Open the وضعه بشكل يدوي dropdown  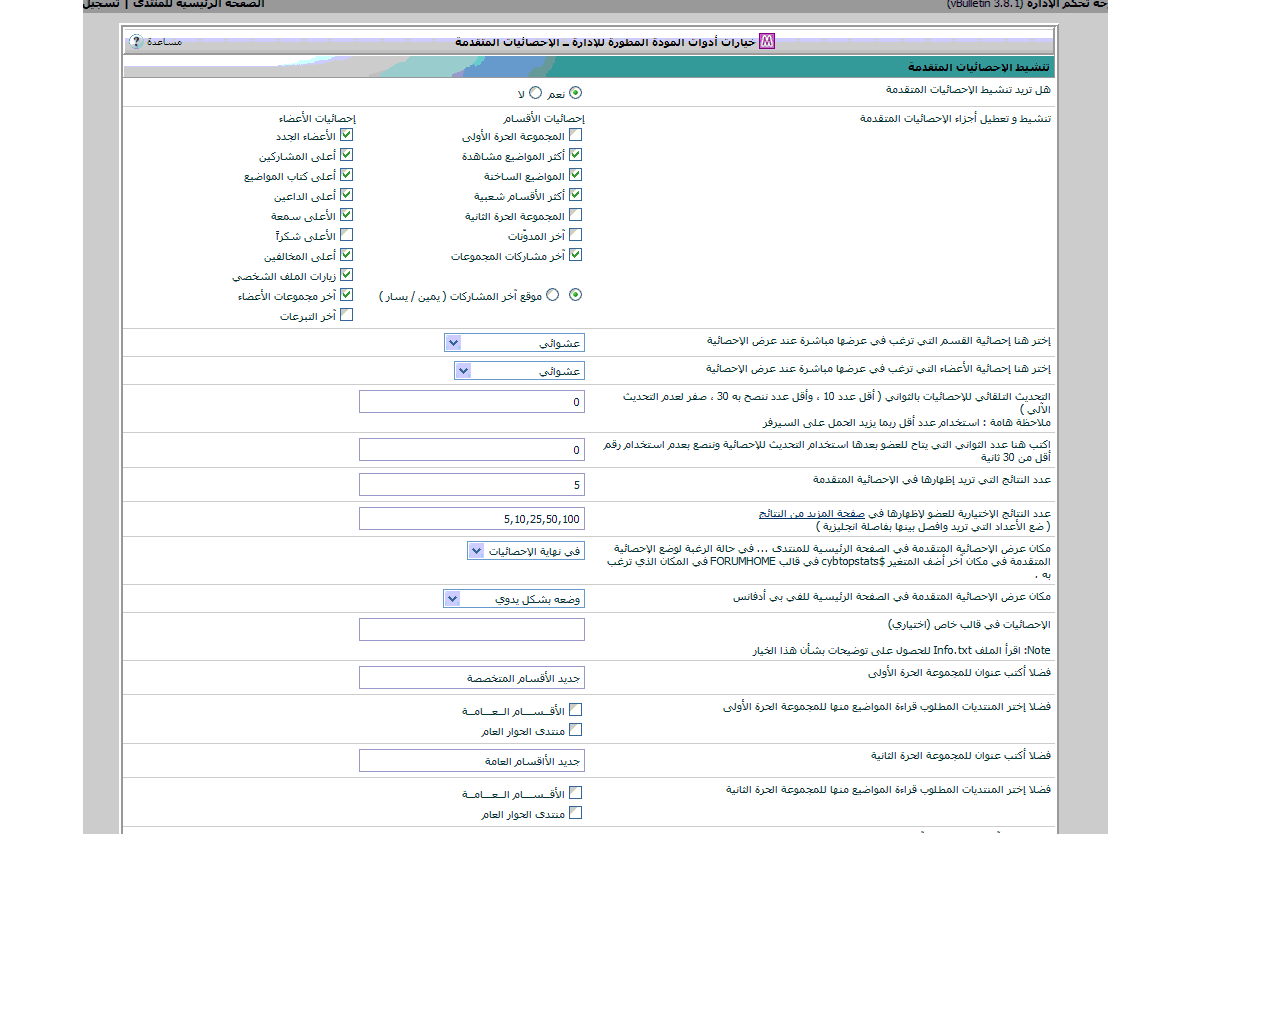click(514, 599)
